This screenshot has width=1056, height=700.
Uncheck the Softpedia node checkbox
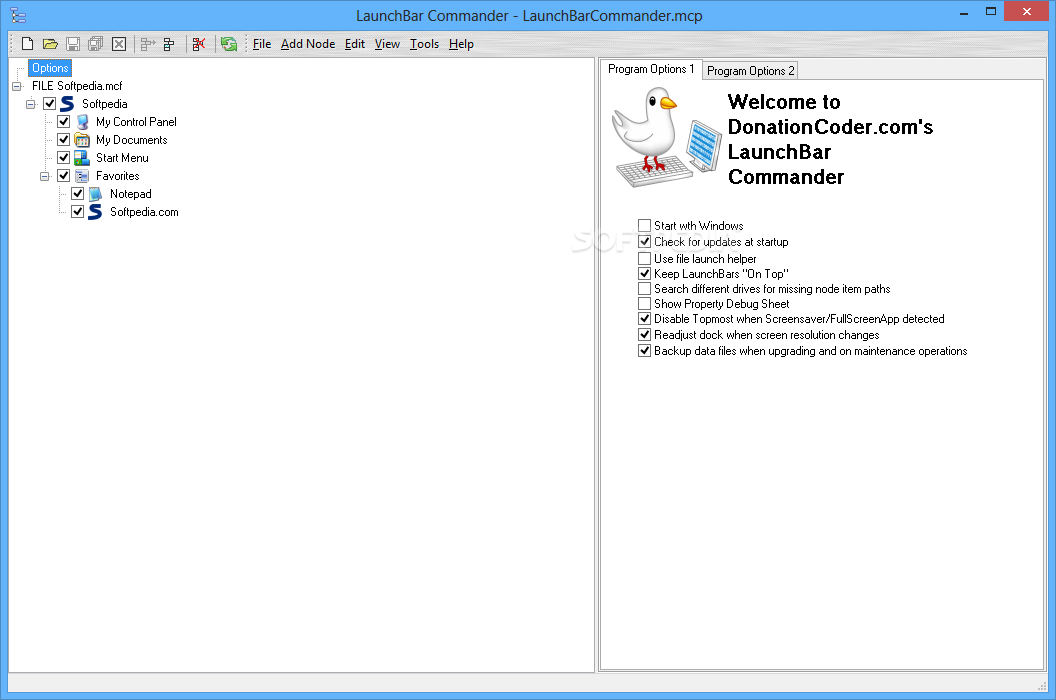point(49,104)
